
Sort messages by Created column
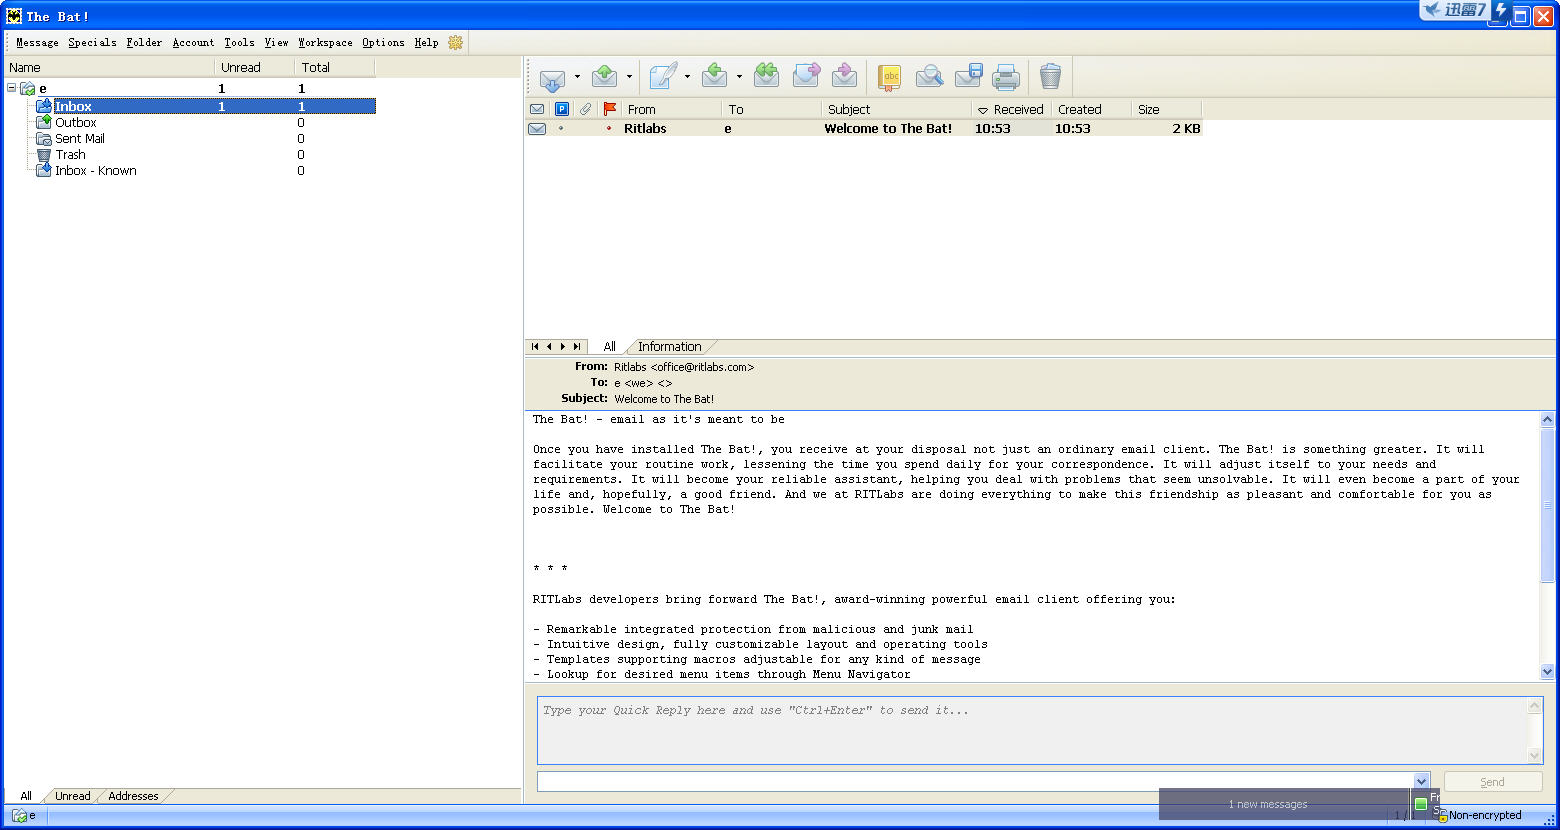coord(1092,109)
